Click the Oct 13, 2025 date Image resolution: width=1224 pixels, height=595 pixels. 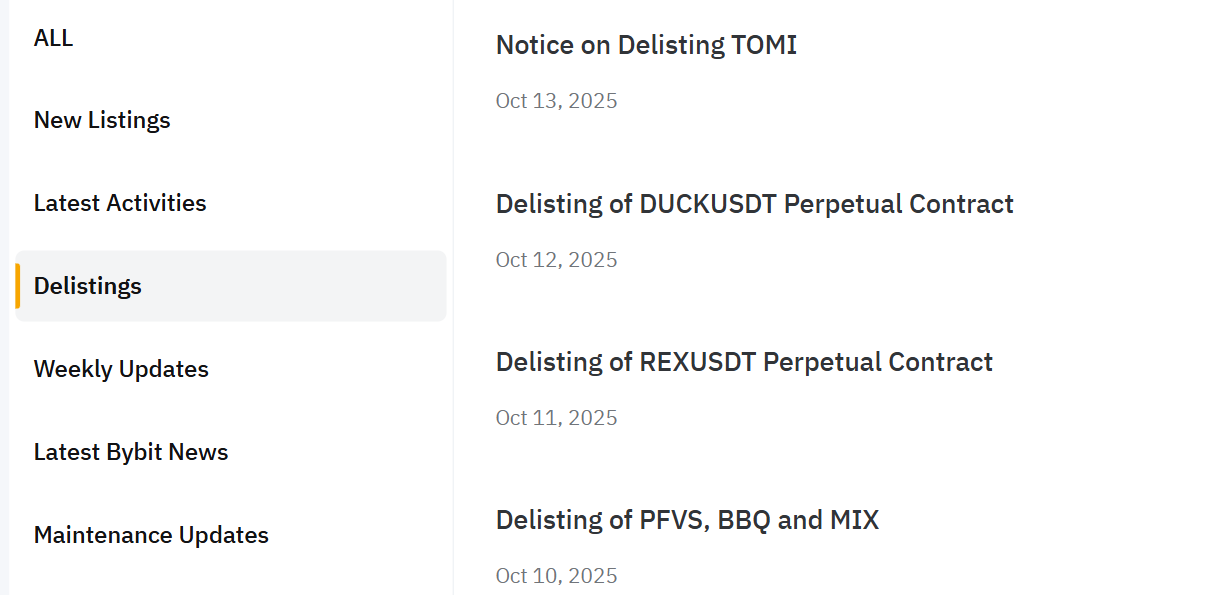(x=556, y=101)
